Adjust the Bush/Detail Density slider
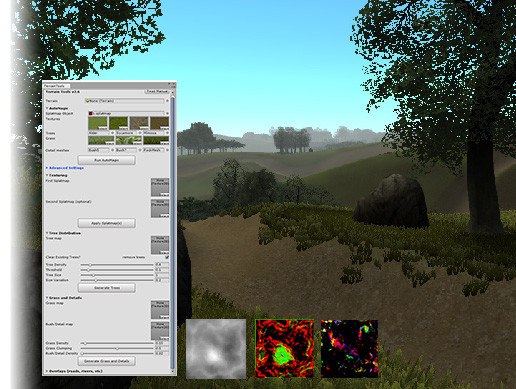 point(117,353)
